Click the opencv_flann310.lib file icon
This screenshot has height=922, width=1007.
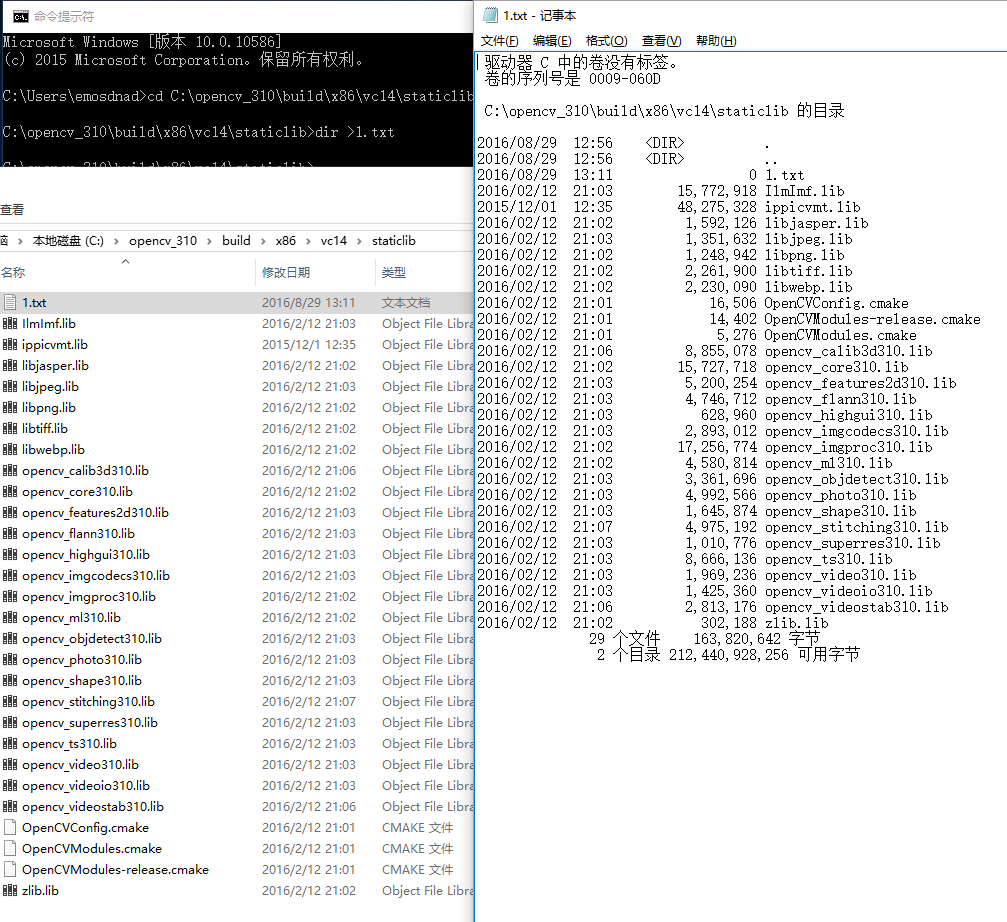10,534
